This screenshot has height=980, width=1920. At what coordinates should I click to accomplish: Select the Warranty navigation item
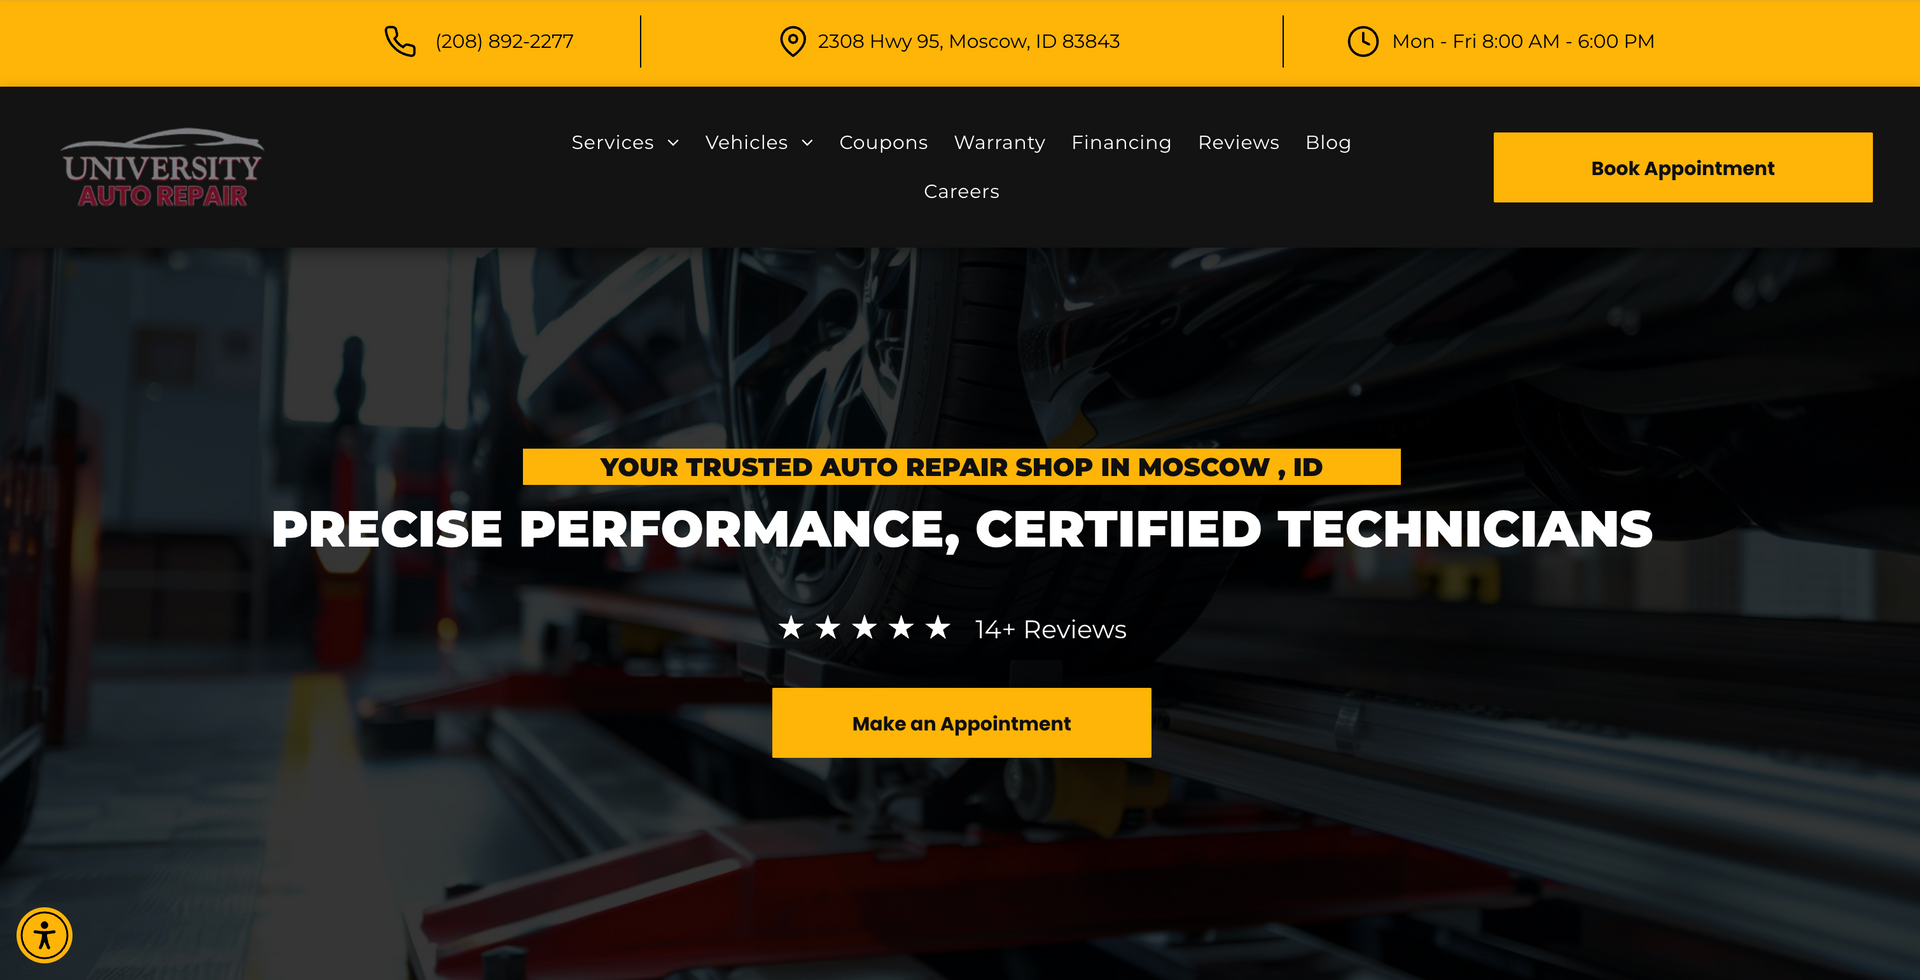point(999,142)
